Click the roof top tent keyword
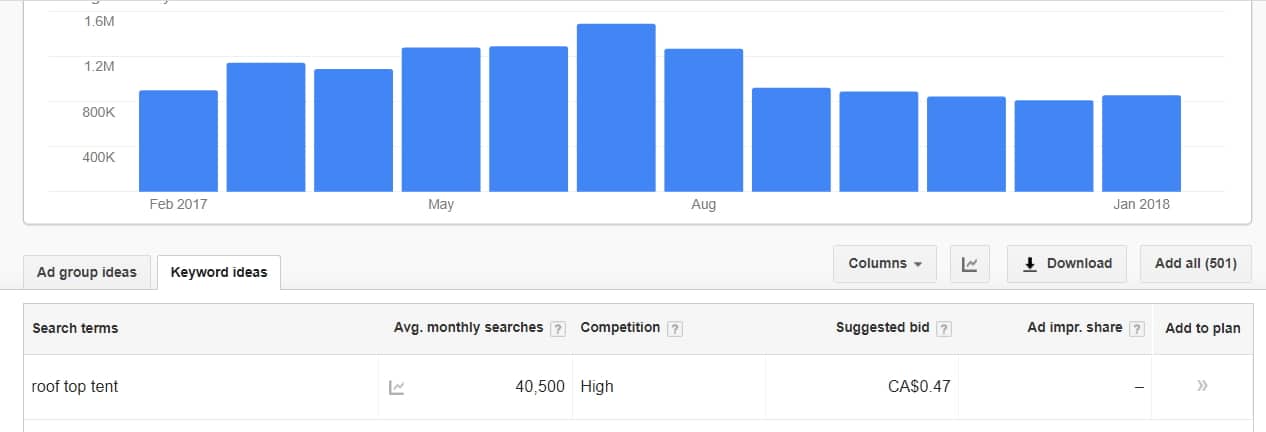Screen dimensions: 1266x432 point(75,386)
